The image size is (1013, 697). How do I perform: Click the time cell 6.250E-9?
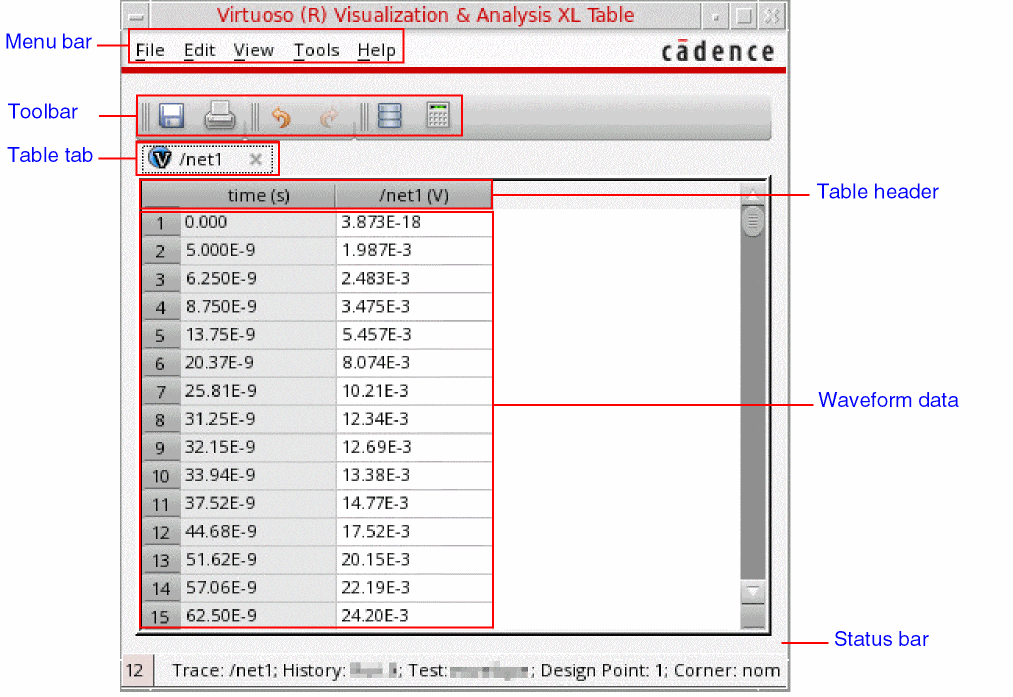tap(258, 279)
